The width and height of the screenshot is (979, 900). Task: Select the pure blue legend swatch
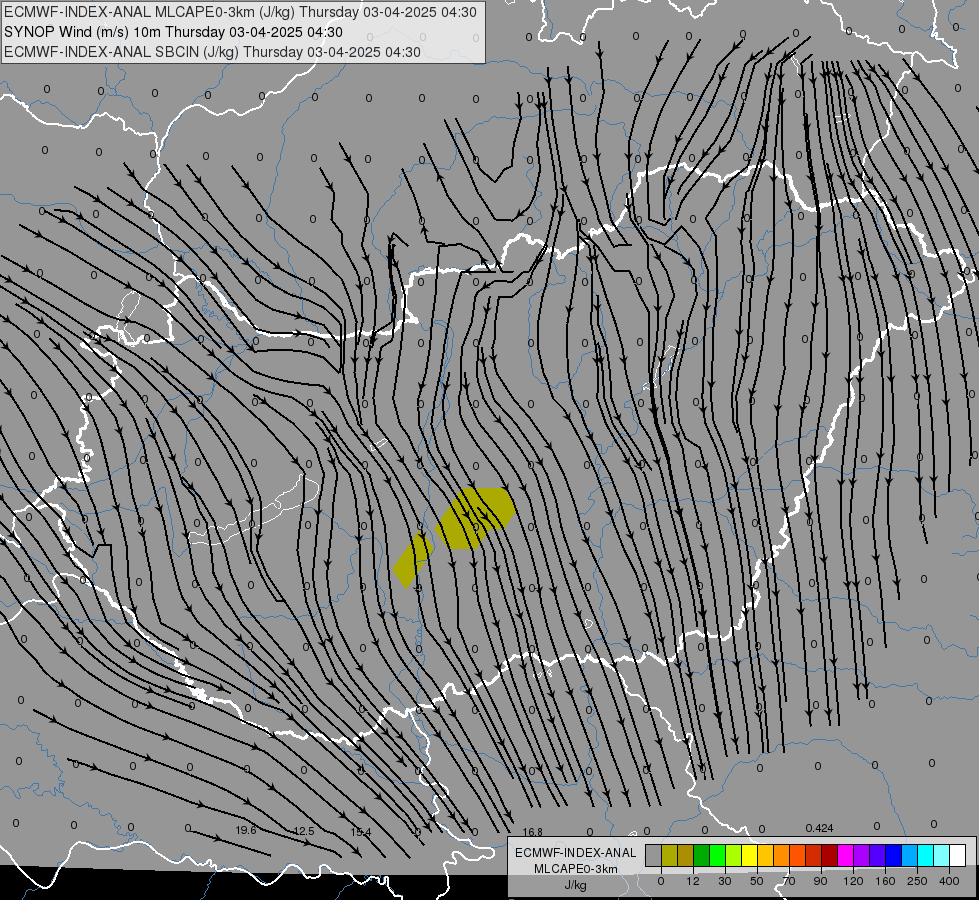point(893,855)
